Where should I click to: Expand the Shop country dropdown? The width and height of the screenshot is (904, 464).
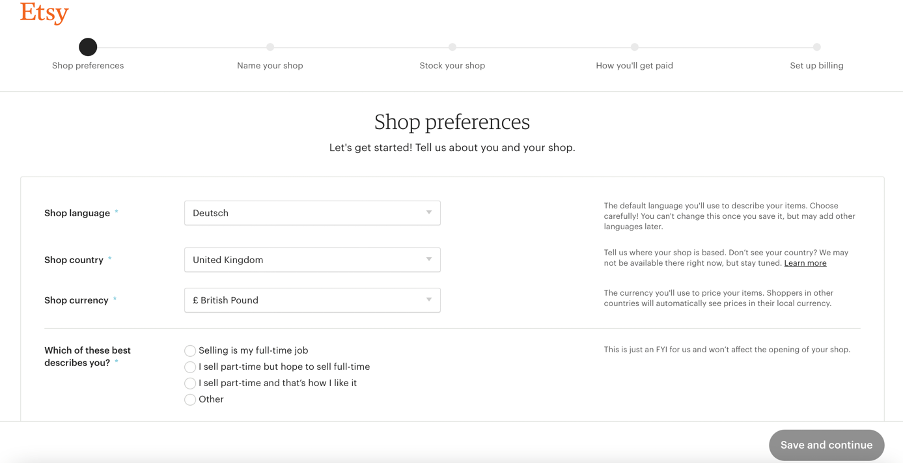point(312,260)
